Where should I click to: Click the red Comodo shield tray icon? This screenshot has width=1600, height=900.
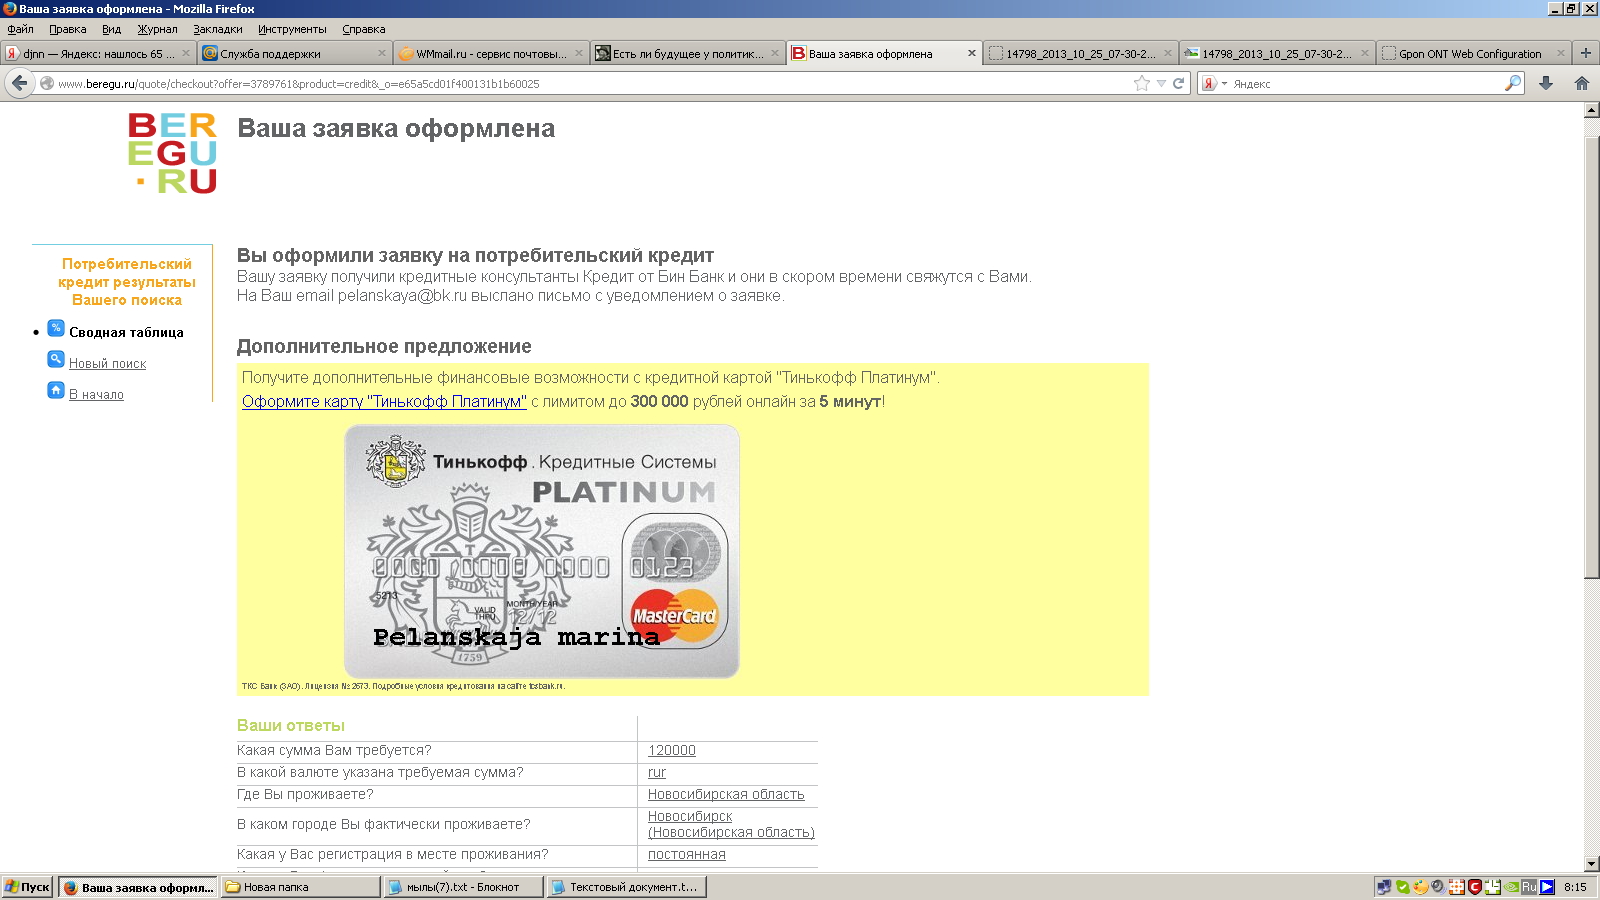1475,887
